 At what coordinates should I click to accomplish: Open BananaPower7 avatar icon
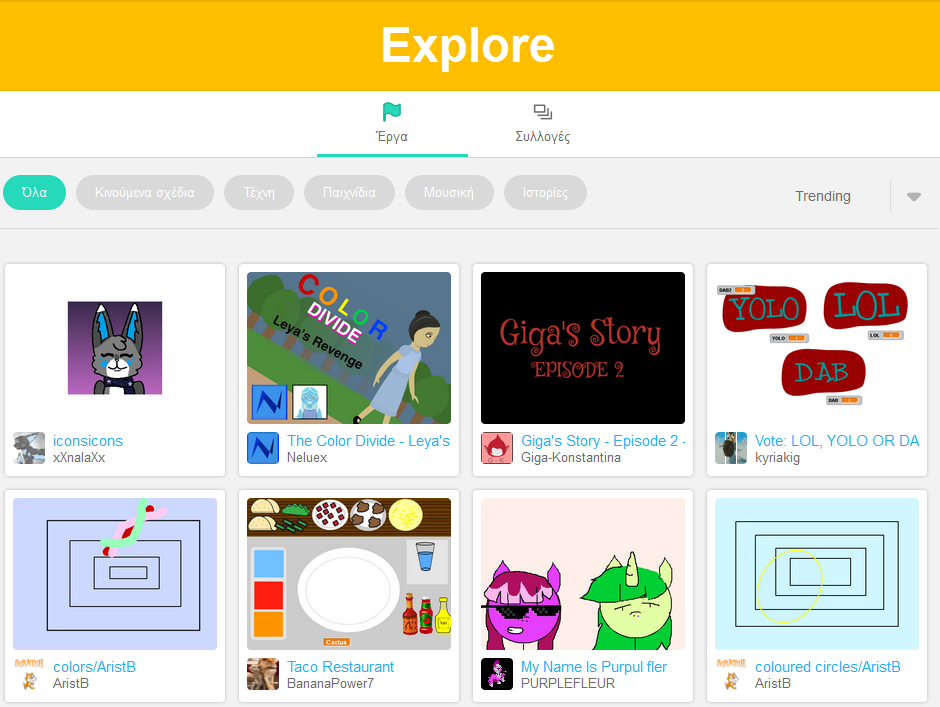tap(263, 674)
